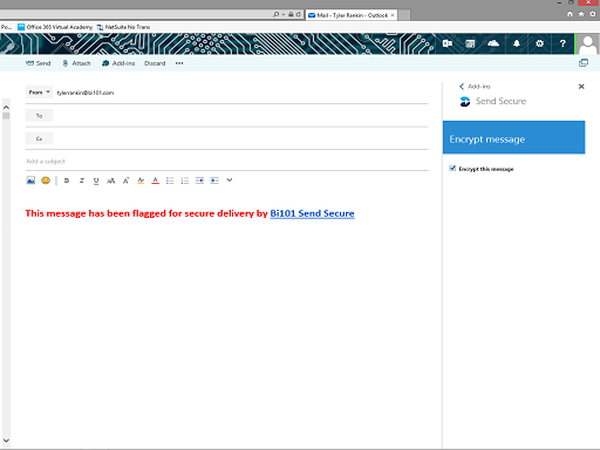This screenshot has width=600, height=450.
Task: Insert bulleted list
Action: (x=170, y=181)
